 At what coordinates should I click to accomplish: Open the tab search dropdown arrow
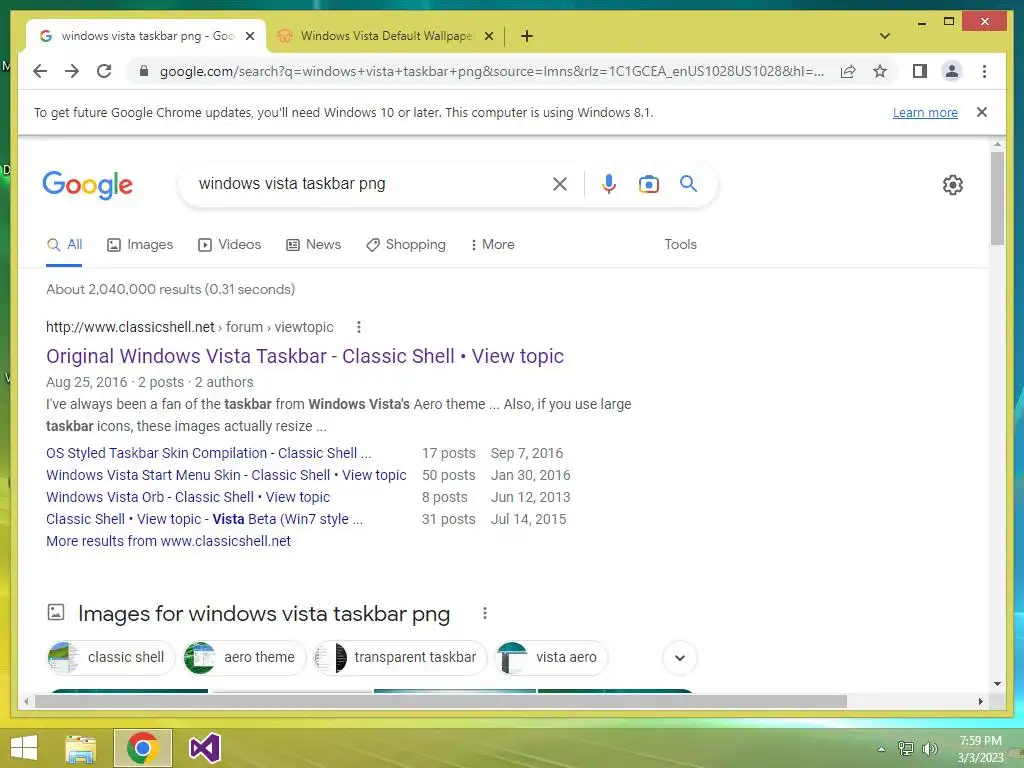tap(885, 36)
